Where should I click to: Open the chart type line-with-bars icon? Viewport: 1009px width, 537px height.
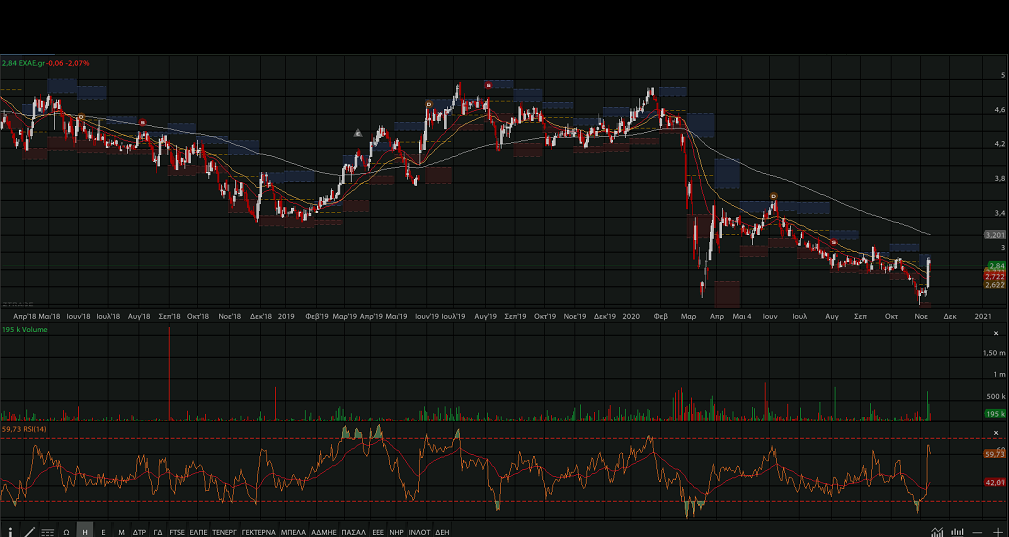click(x=937, y=532)
